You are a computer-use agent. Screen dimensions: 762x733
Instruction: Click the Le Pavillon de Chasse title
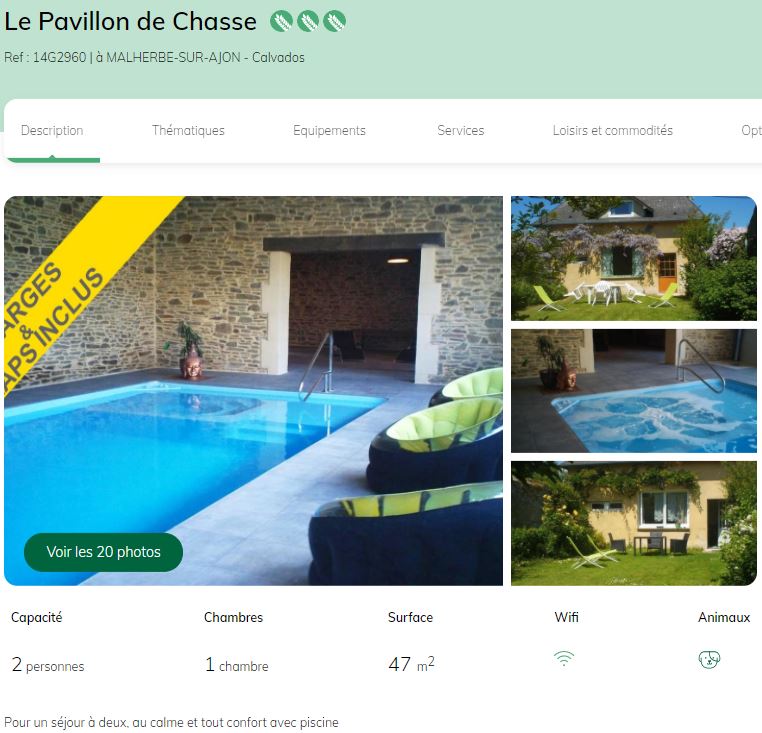(x=130, y=21)
